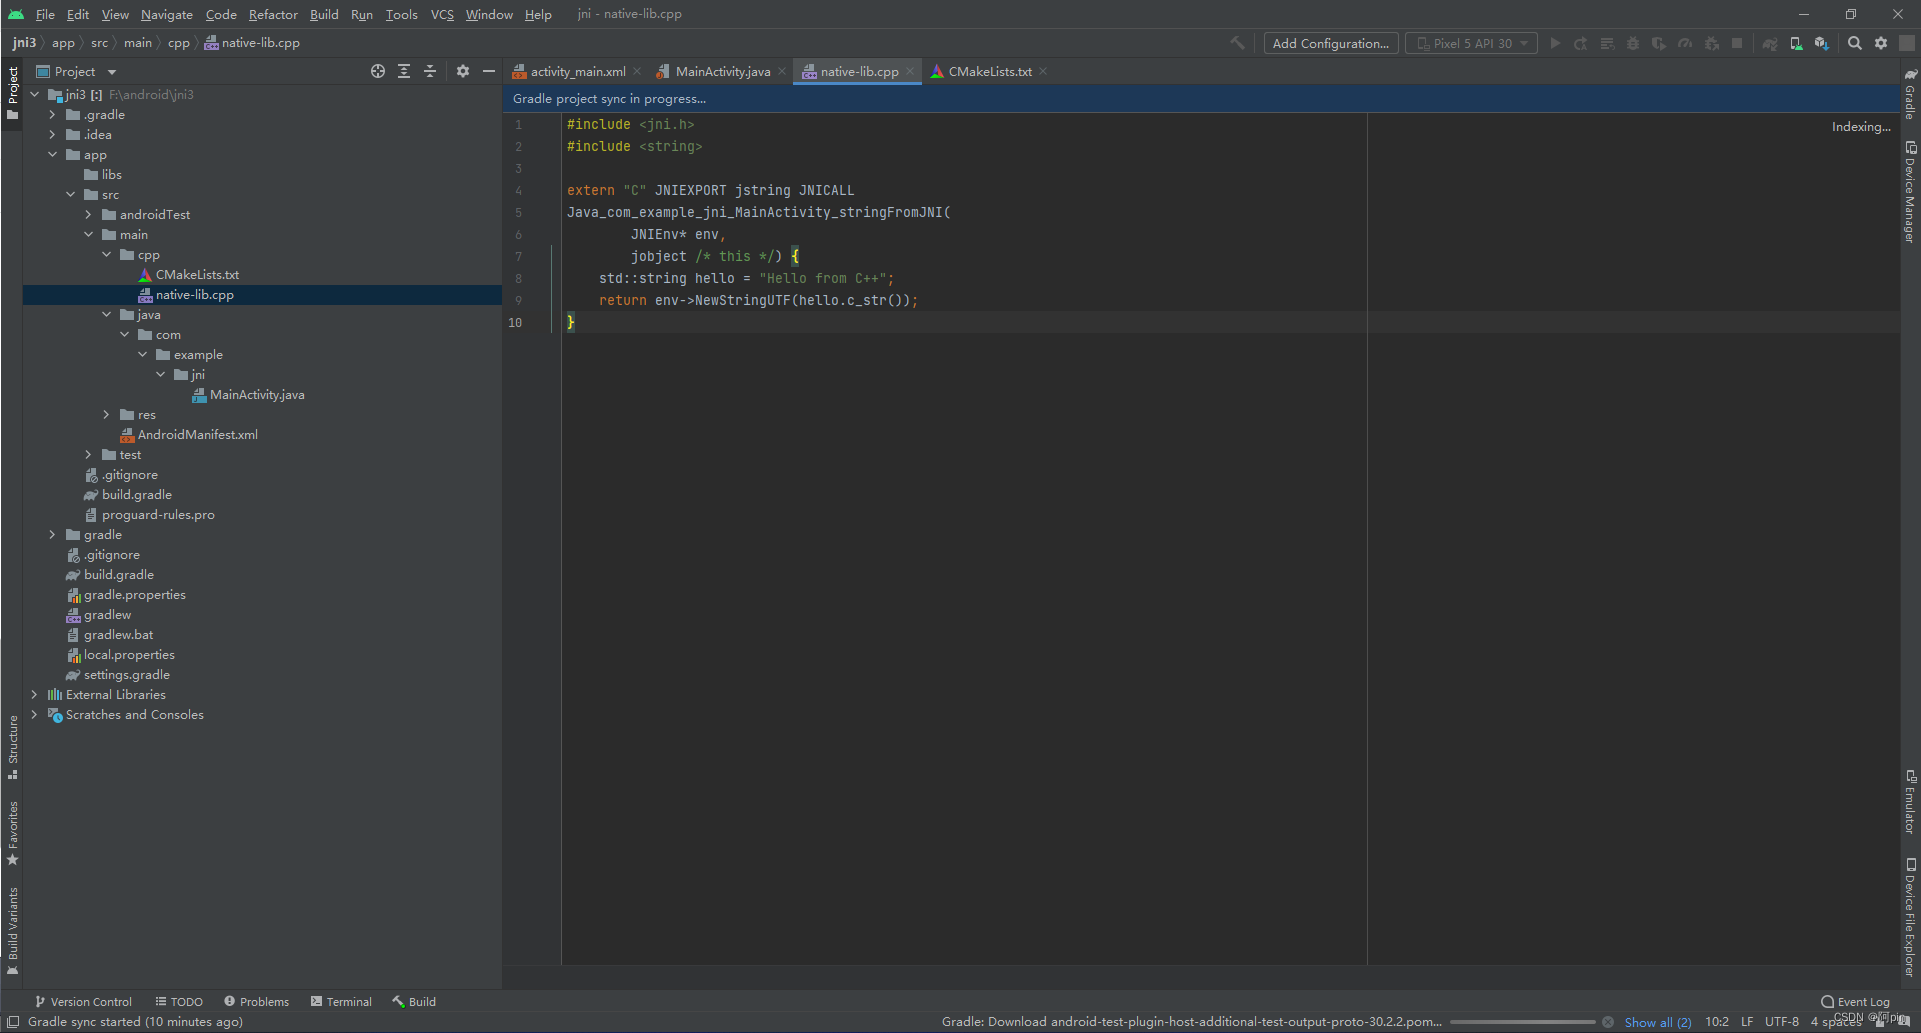Screen dimensions: 1921x1033
Task: Open the SDK Manager icon
Action: click(x=1822, y=43)
